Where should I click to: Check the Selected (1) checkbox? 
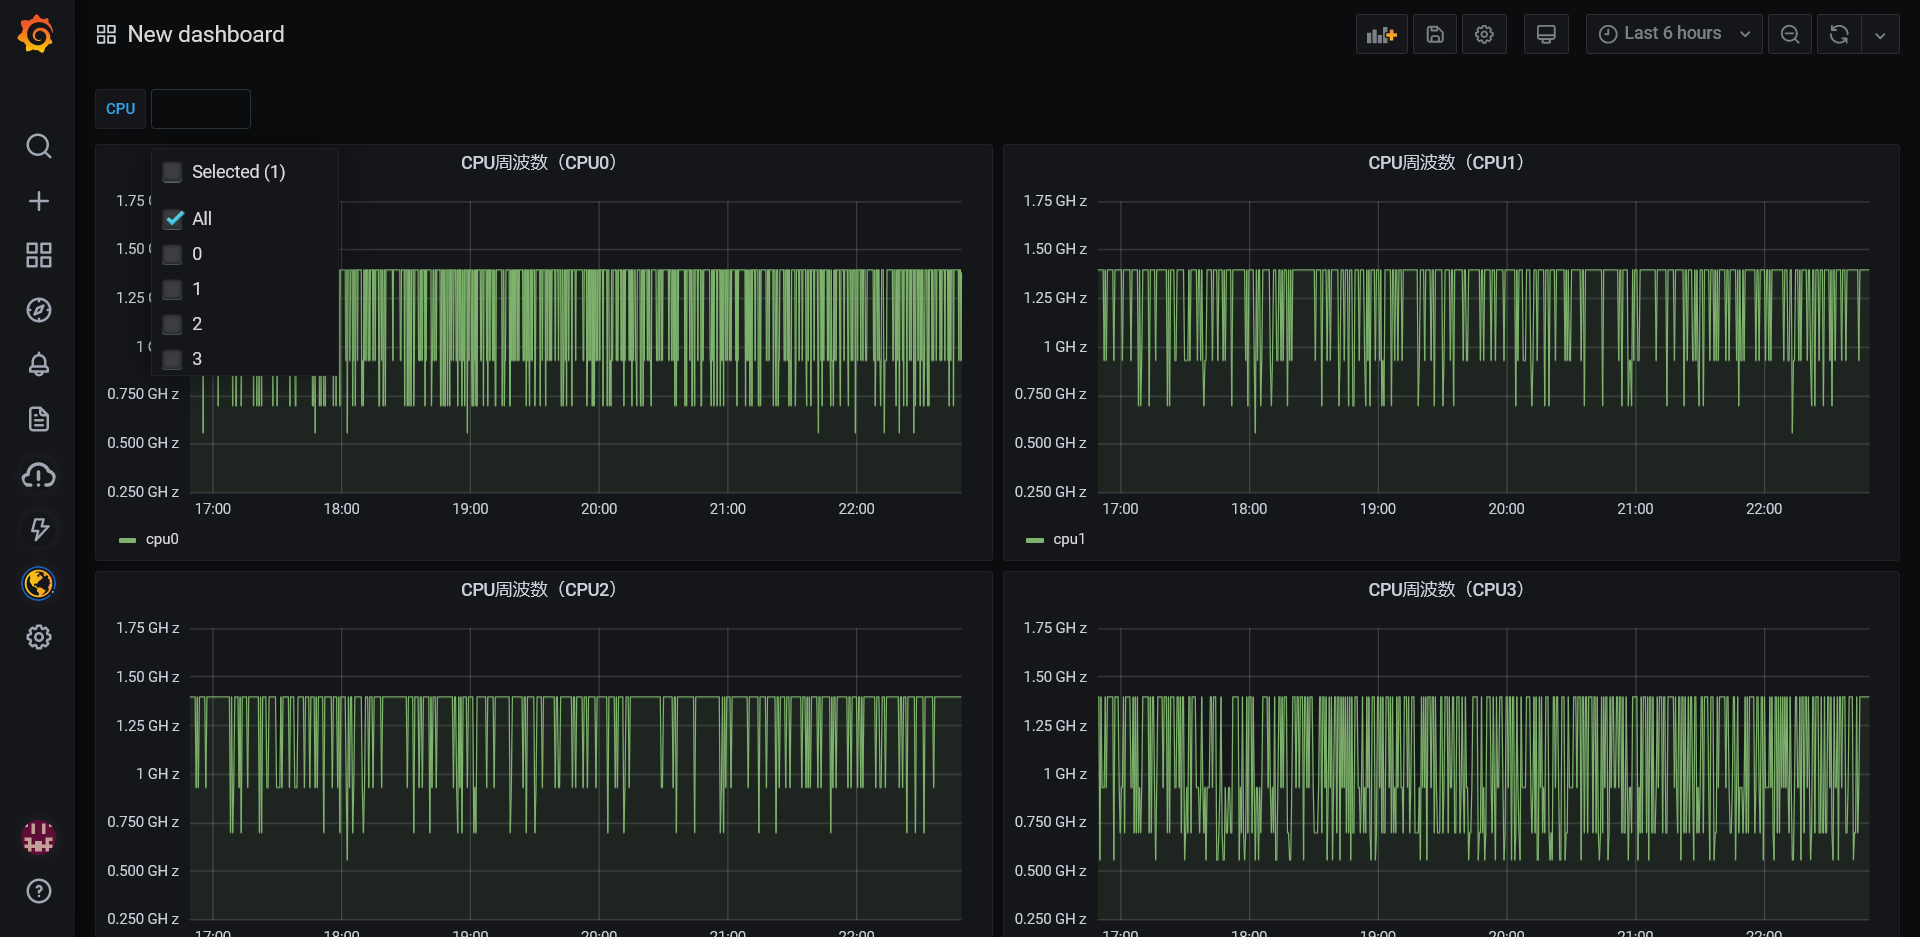pos(173,172)
